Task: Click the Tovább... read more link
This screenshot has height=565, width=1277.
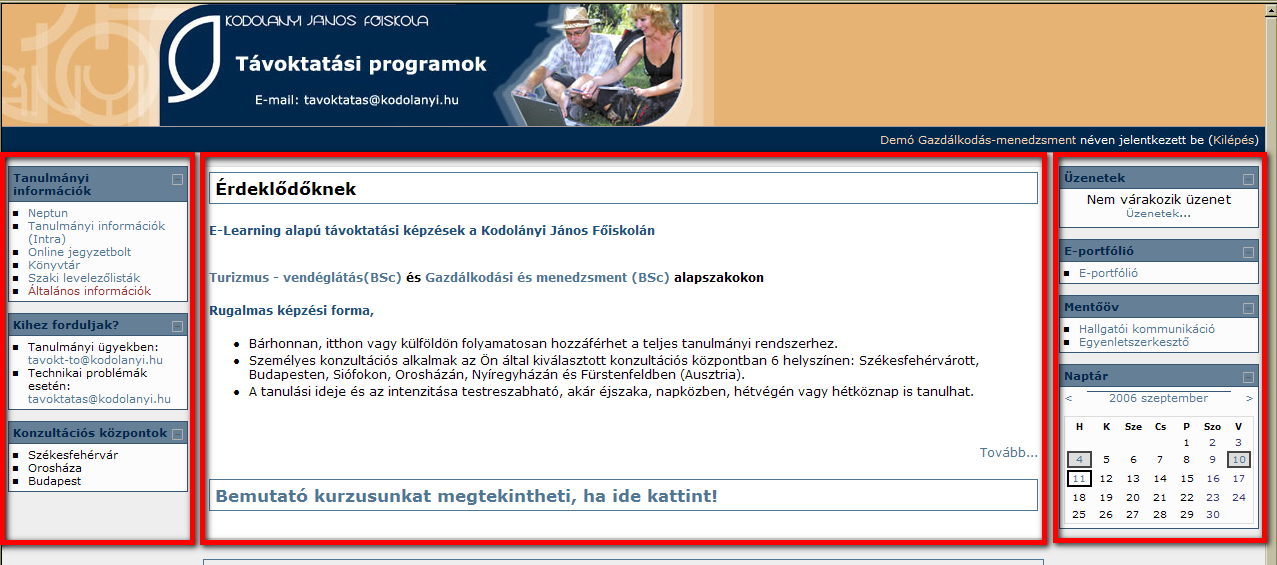Action: (x=1008, y=453)
